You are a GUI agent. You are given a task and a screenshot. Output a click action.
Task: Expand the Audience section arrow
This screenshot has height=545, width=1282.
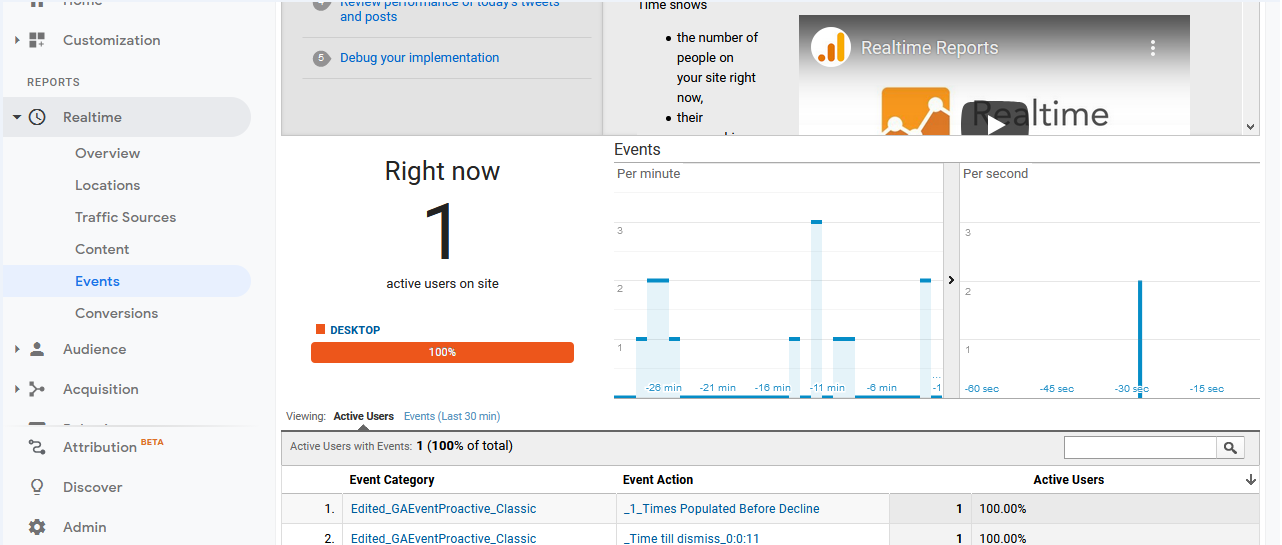17,349
